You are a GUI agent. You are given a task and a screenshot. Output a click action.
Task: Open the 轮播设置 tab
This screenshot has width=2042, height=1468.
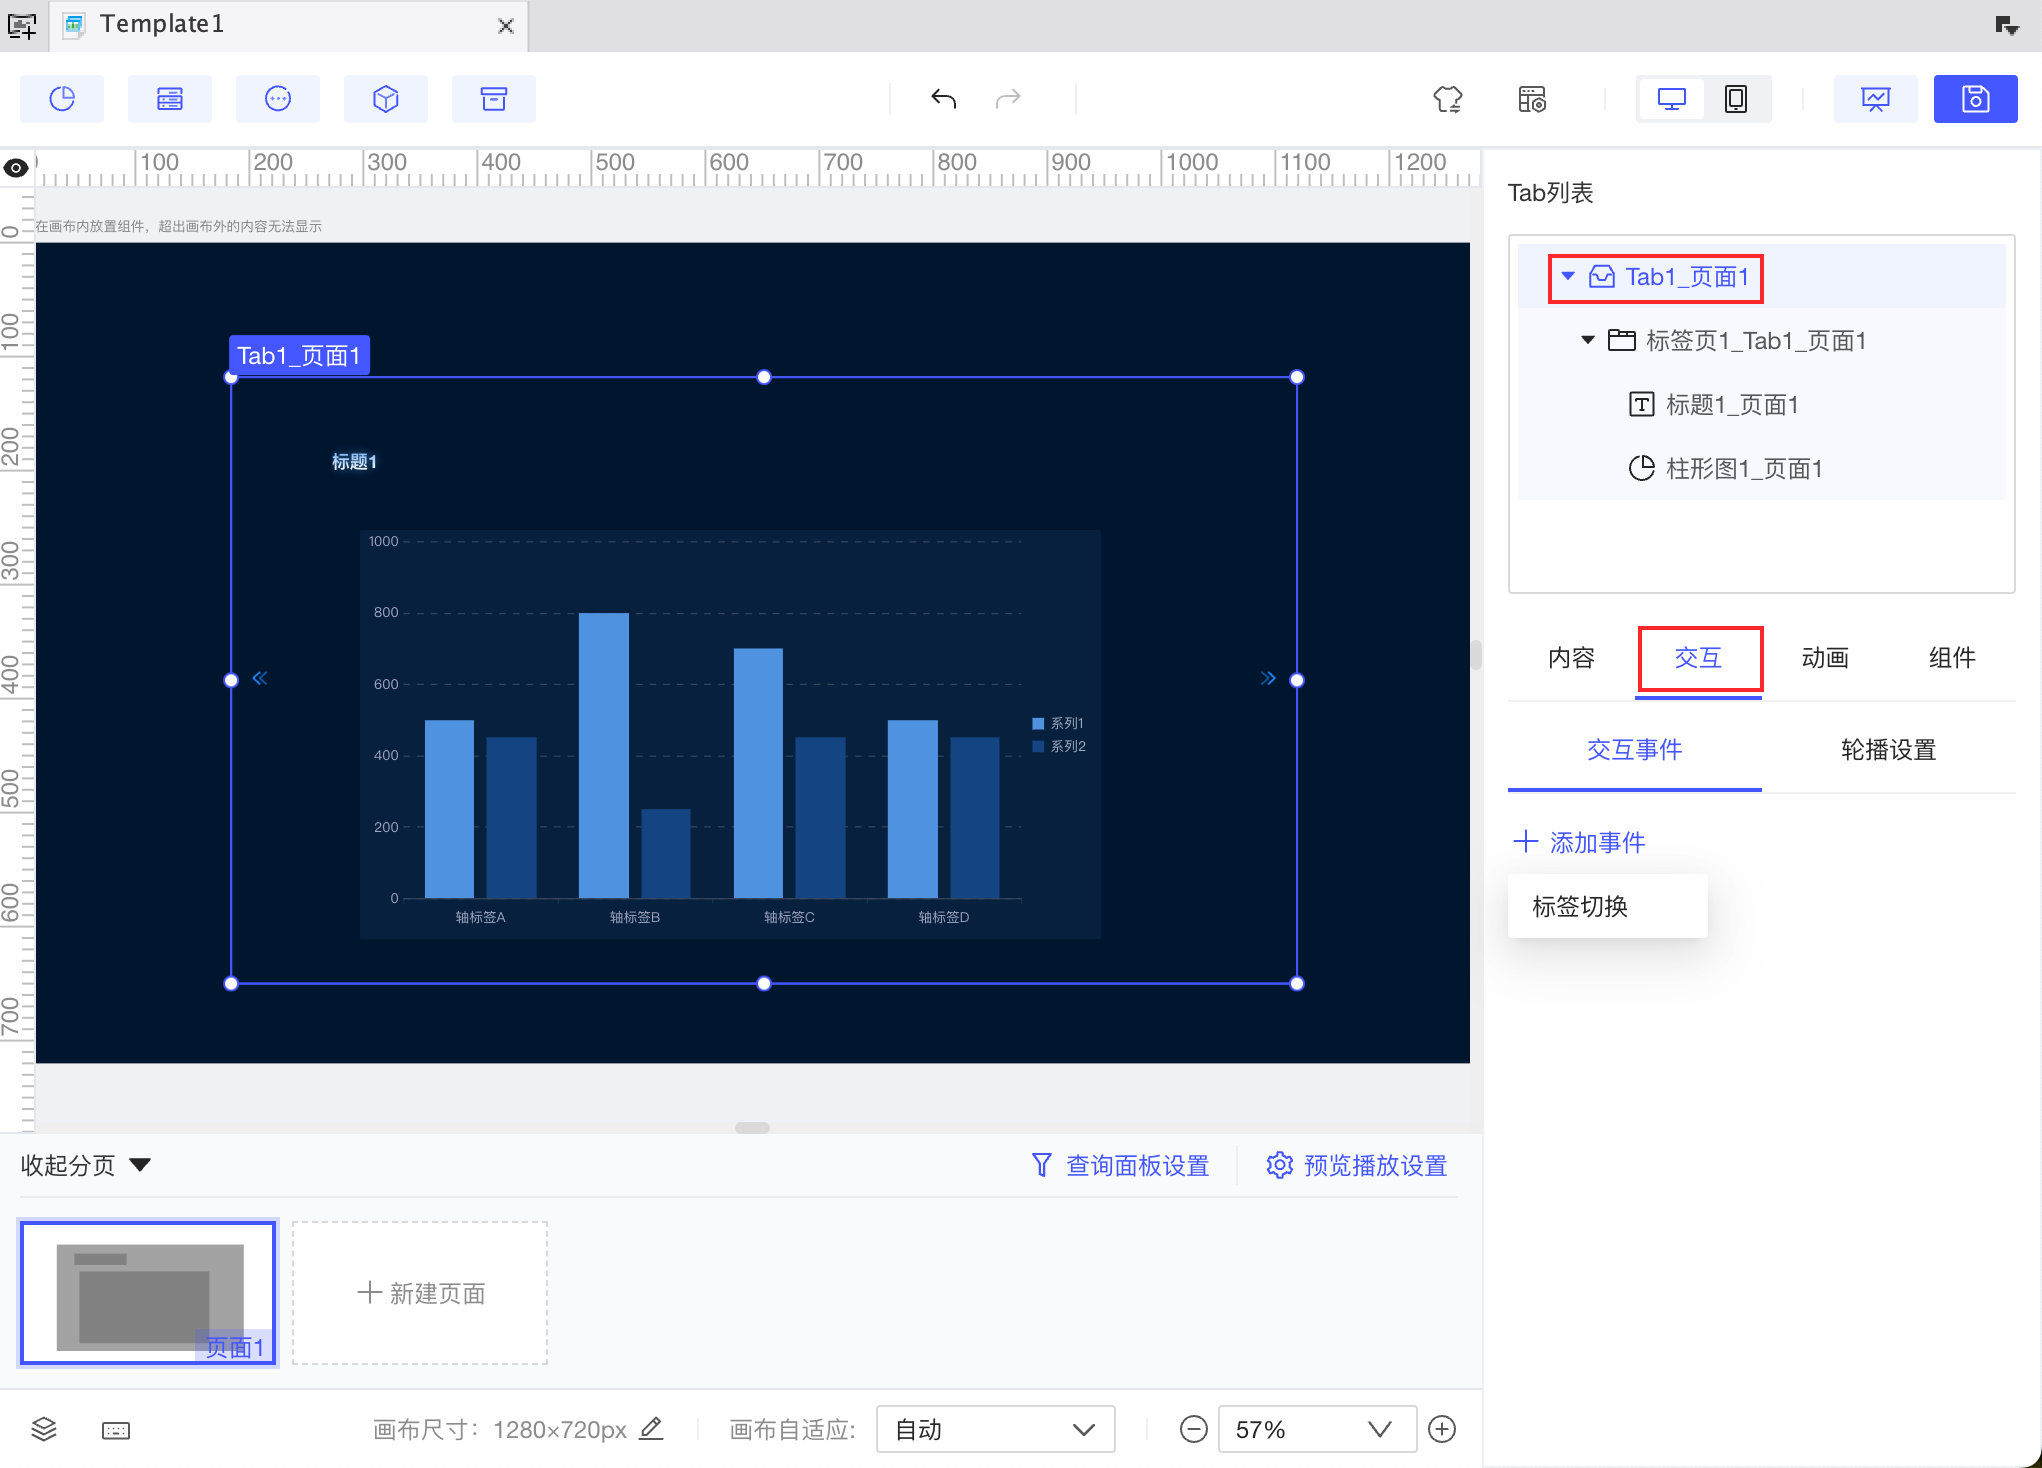click(1888, 750)
